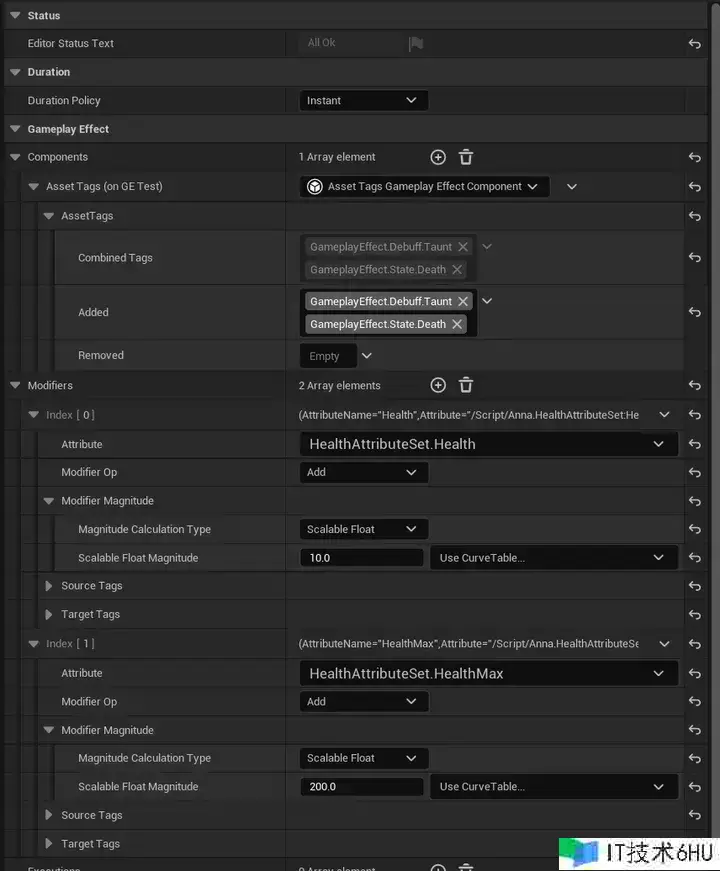Open Added tags picker chevron

click(x=487, y=301)
